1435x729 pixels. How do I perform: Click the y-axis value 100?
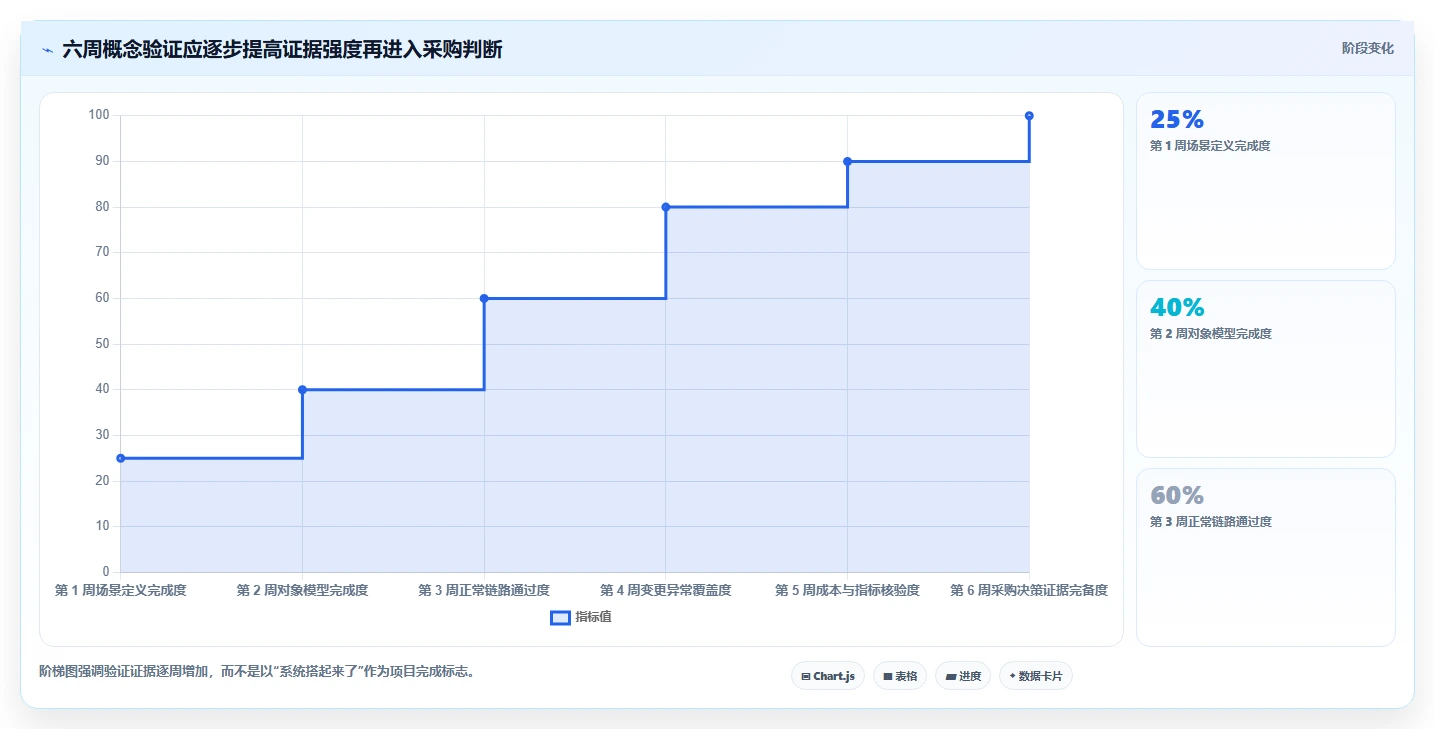98,115
